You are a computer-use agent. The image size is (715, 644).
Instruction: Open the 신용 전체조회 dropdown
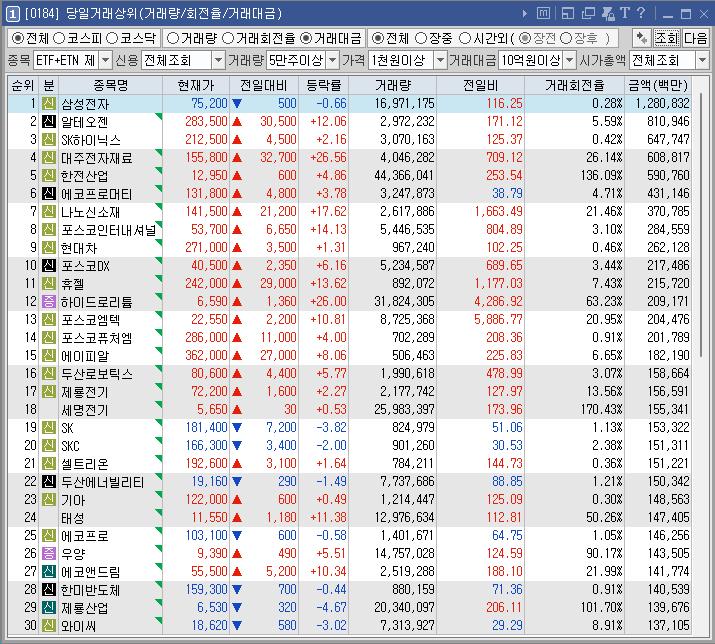218,60
